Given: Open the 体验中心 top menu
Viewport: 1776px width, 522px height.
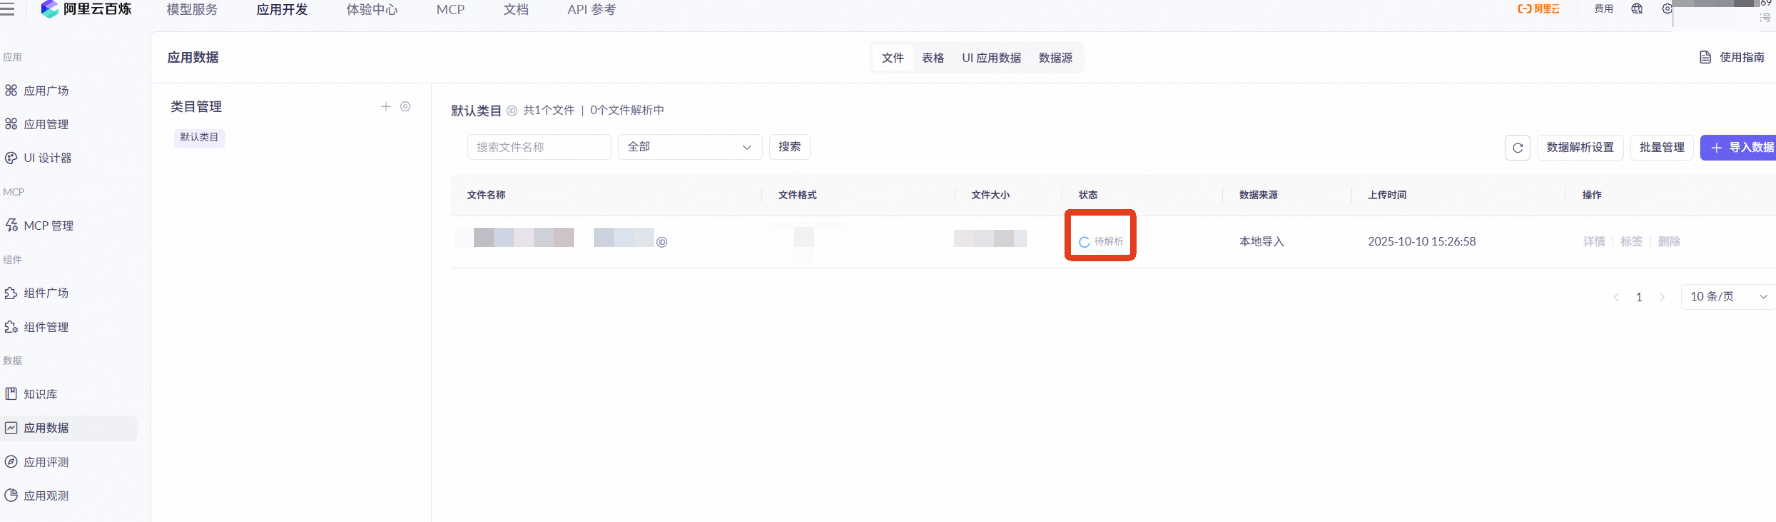Looking at the screenshot, I should pyautogui.click(x=372, y=9).
